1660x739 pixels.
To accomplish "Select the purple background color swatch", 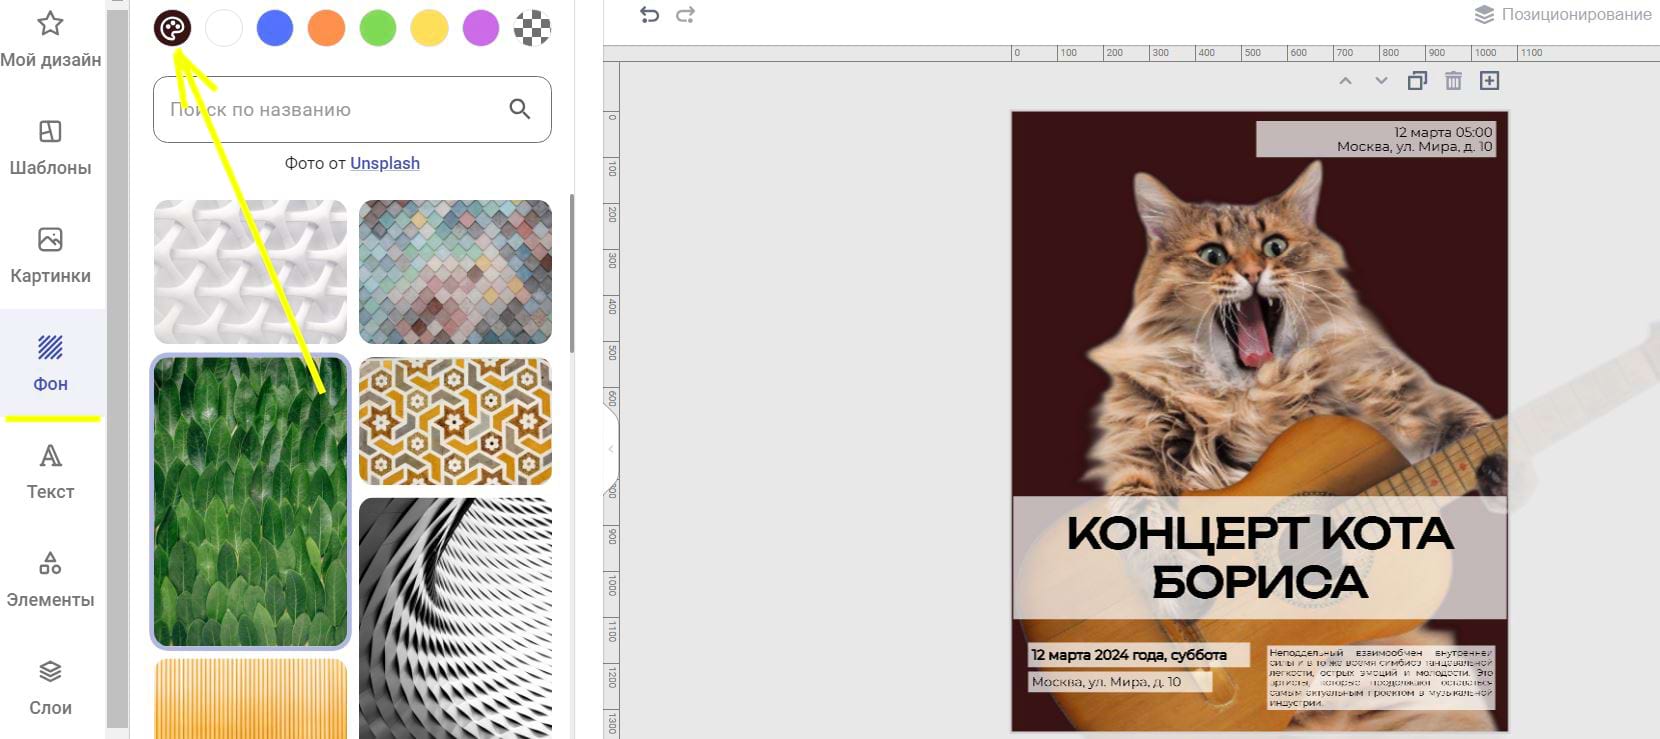I will click(481, 28).
